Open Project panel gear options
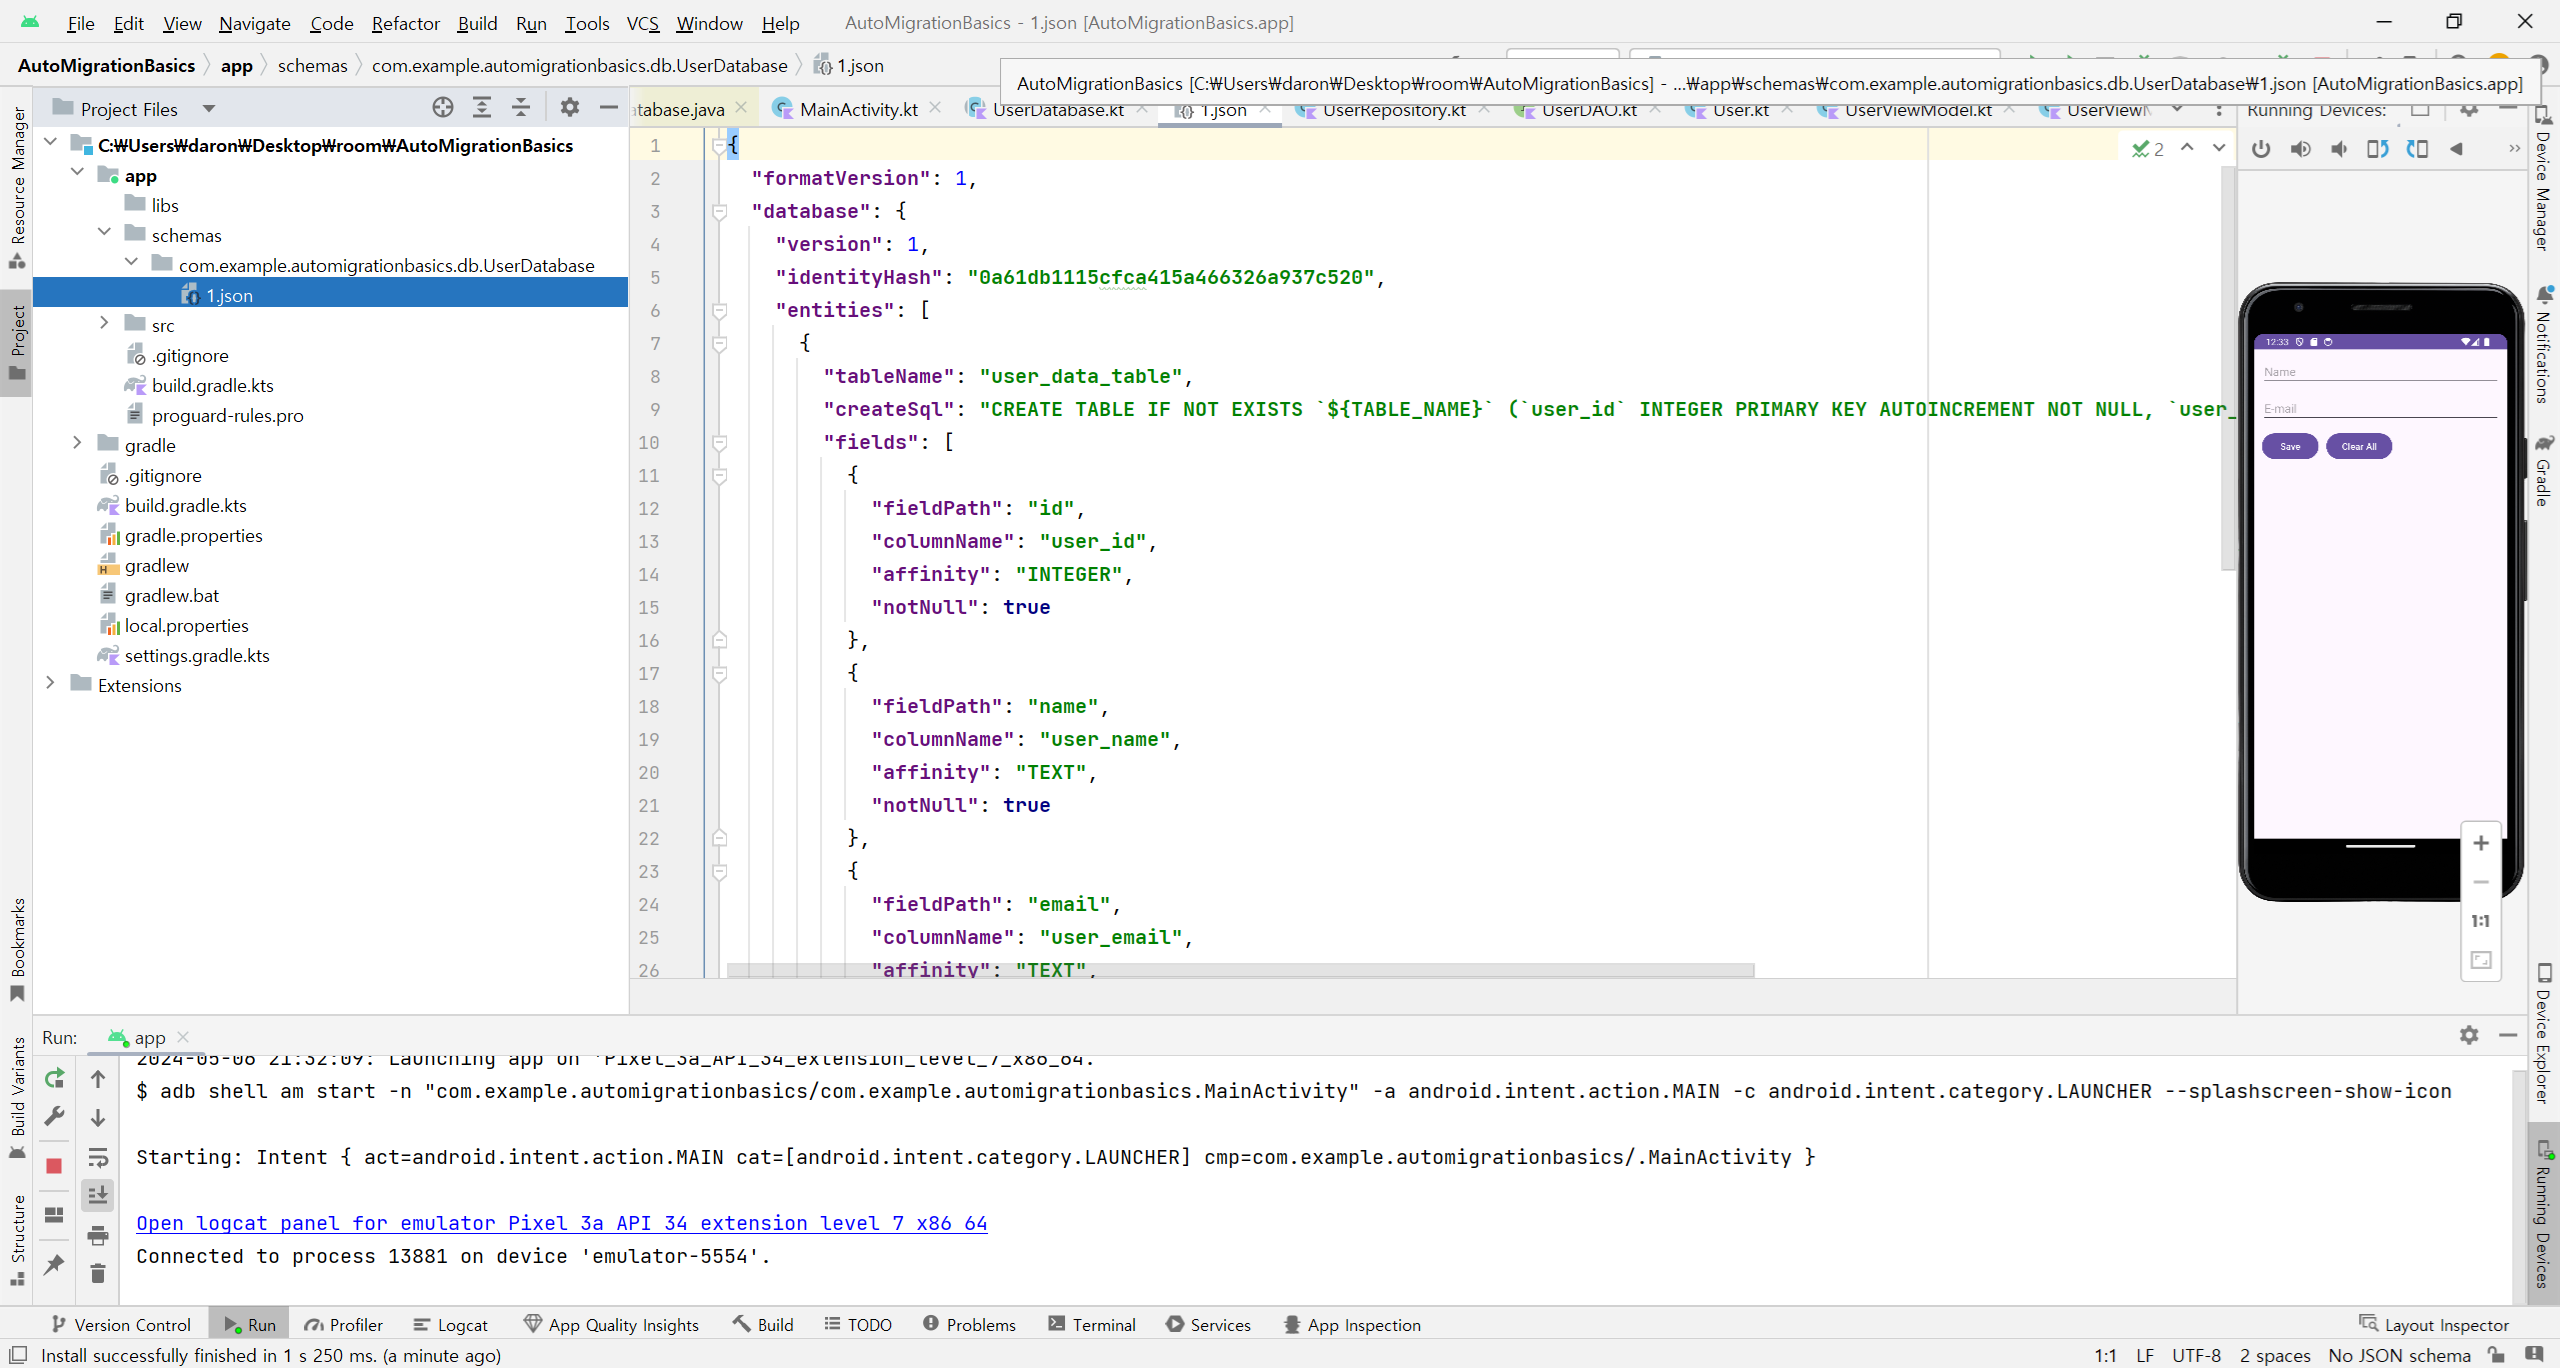 point(569,108)
